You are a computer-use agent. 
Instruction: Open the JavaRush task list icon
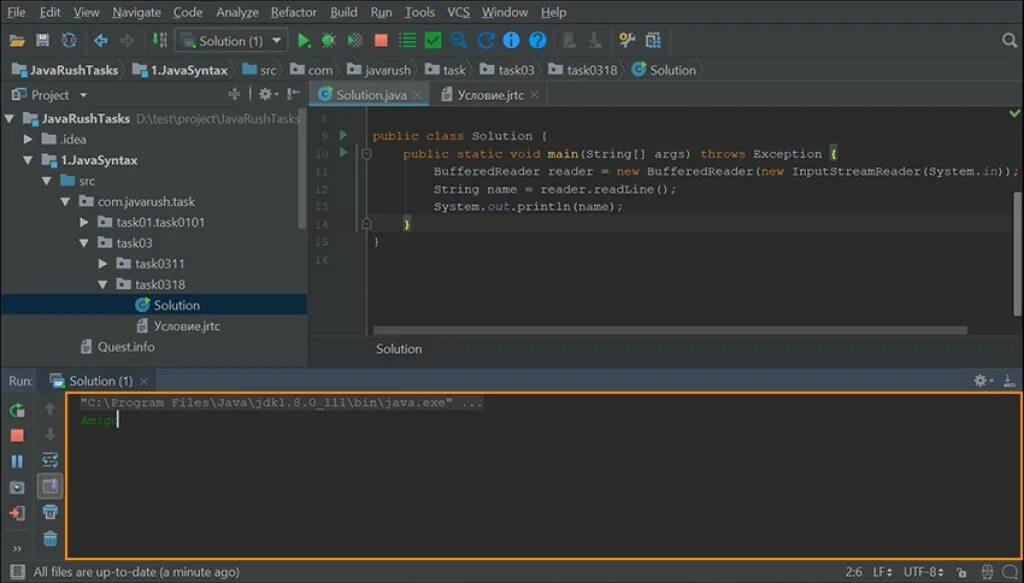(408, 40)
